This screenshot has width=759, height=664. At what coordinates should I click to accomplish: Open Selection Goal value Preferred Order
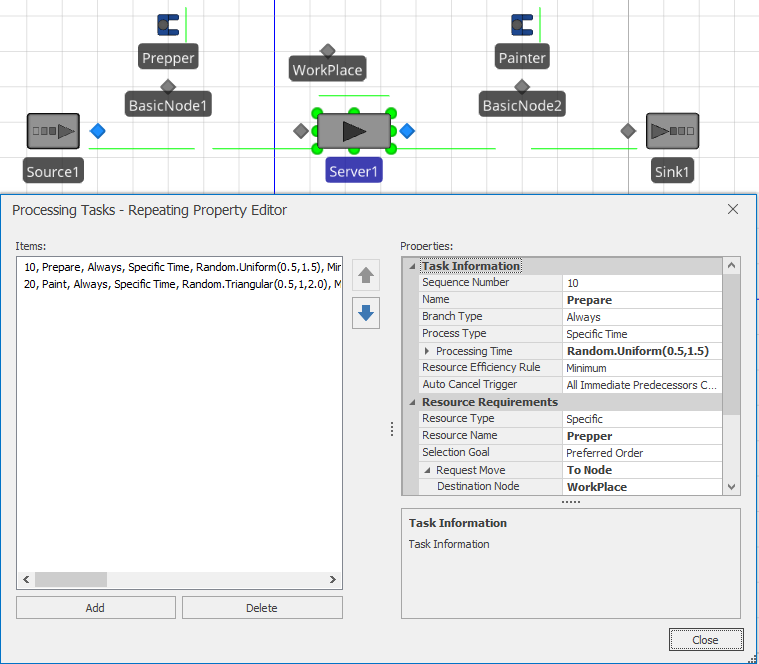642,453
